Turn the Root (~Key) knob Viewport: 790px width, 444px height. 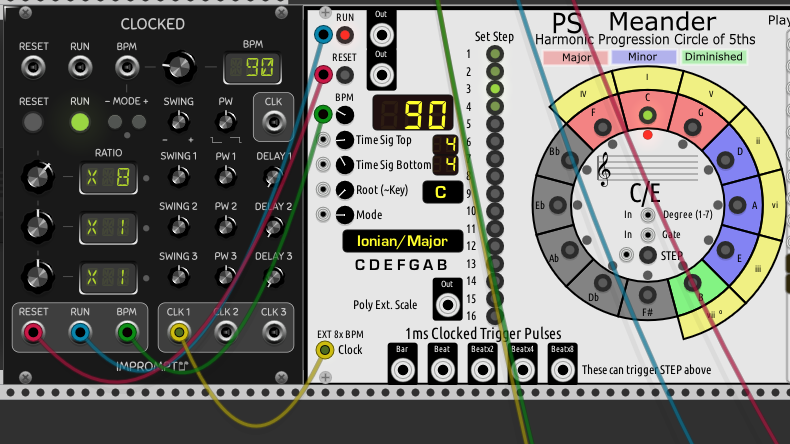[x=345, y=189]
